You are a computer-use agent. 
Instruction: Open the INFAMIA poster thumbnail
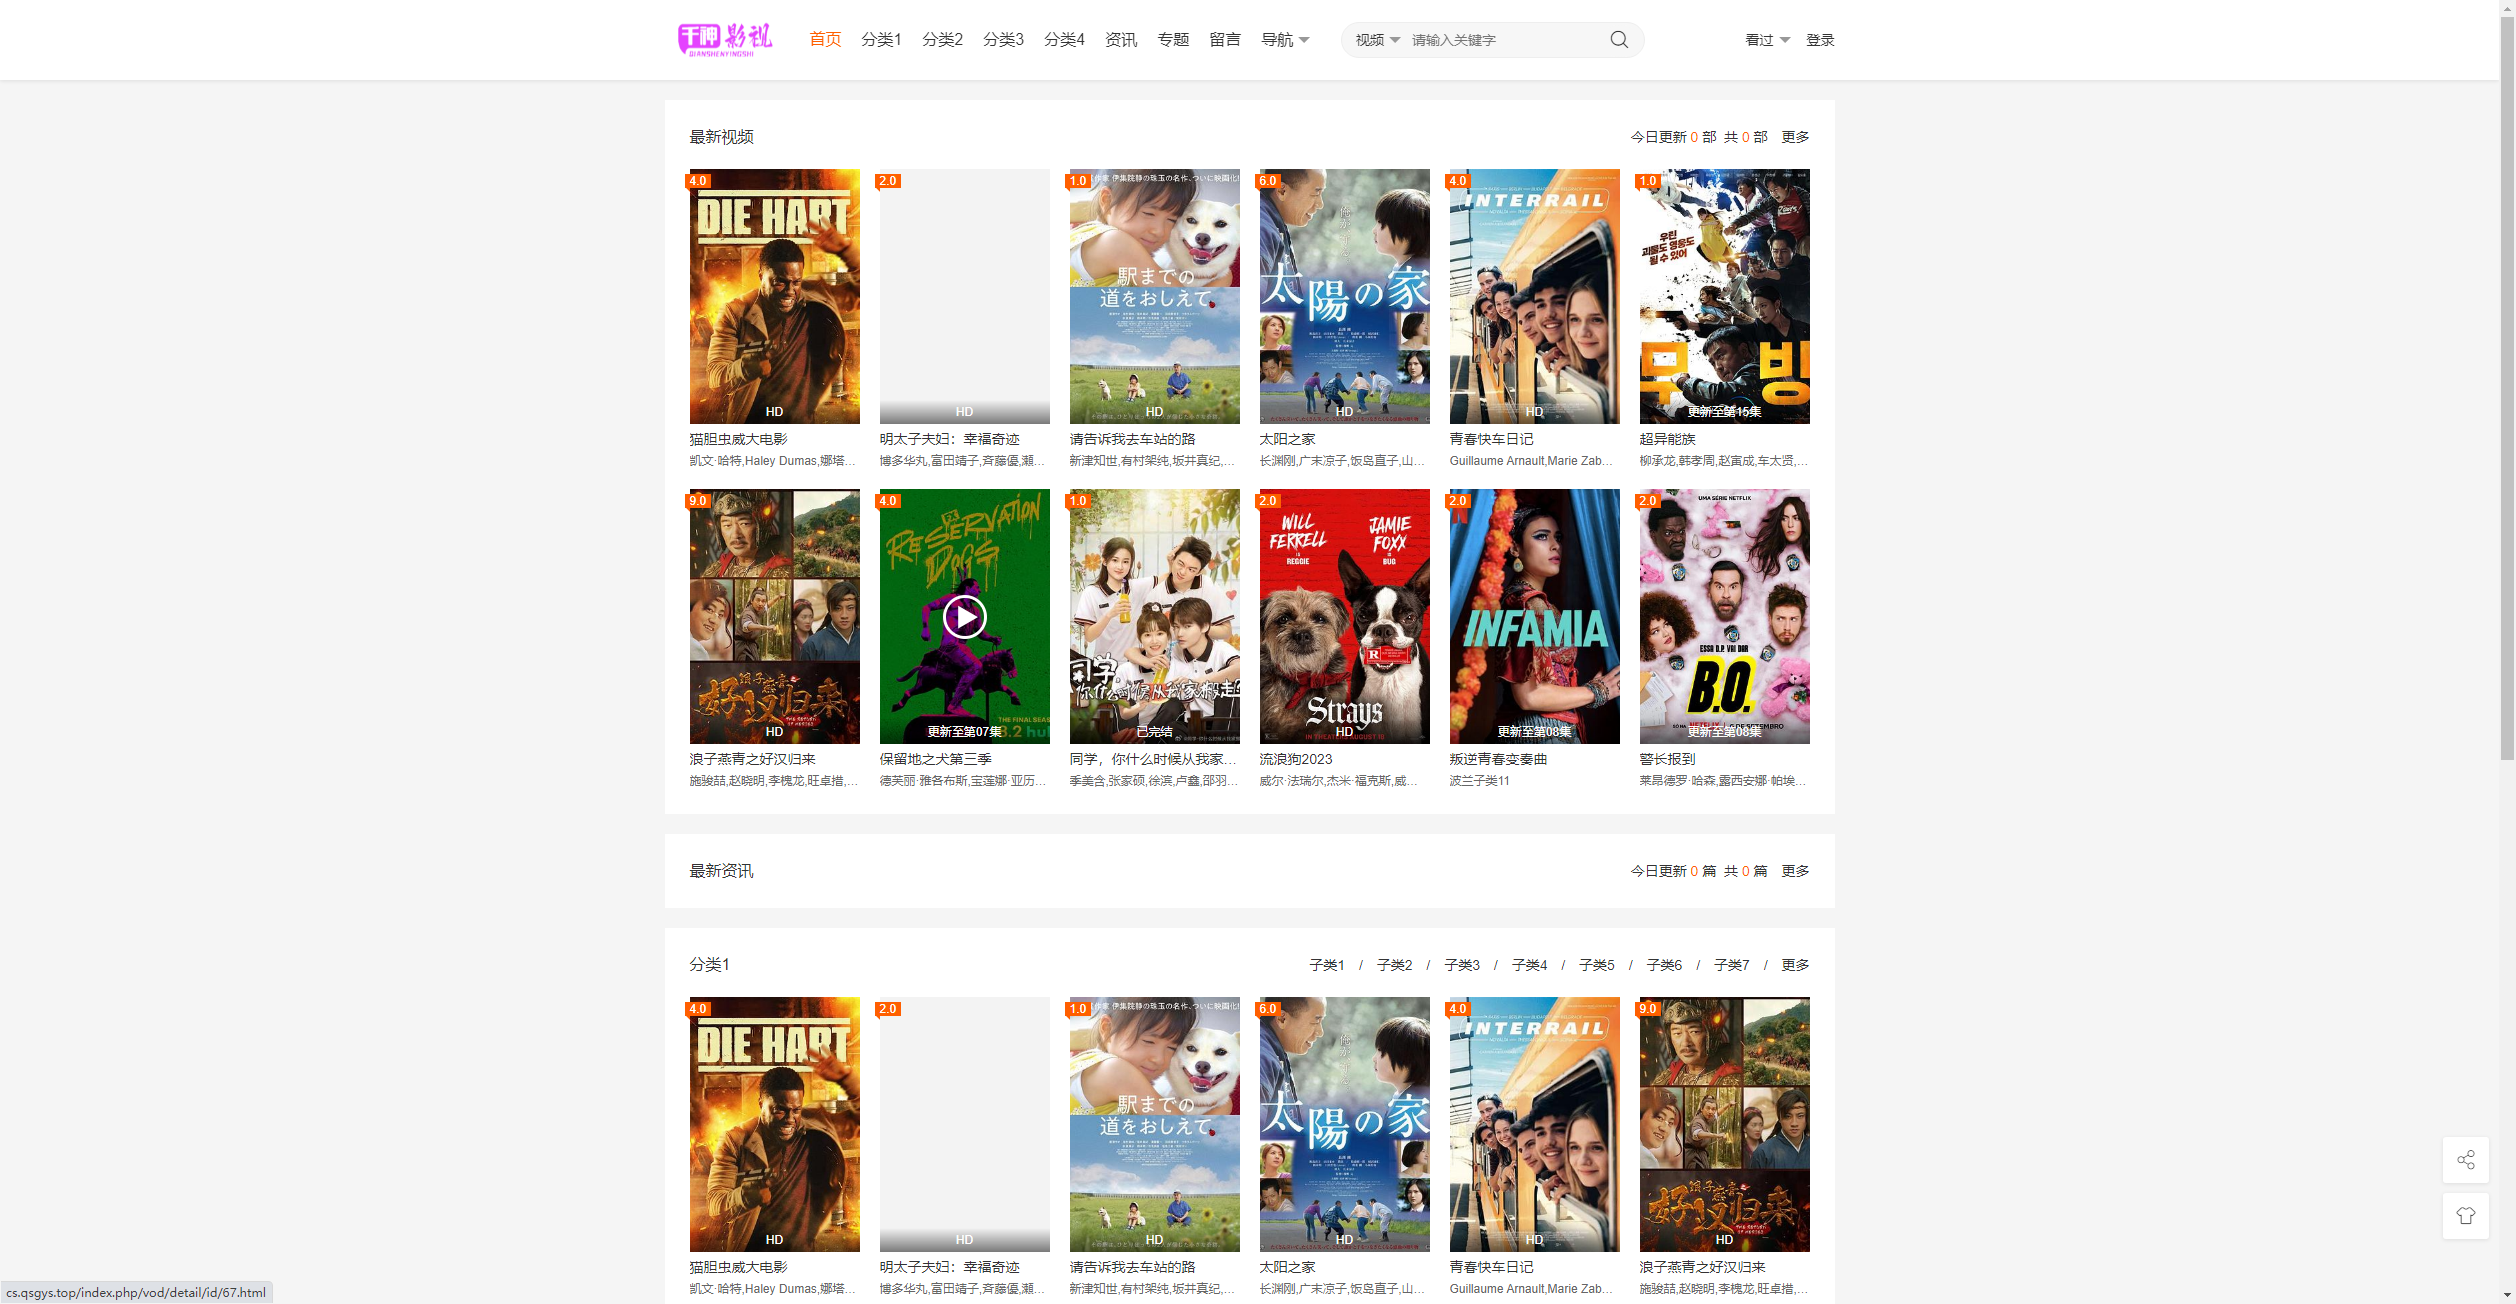(x=1534, y=616)
